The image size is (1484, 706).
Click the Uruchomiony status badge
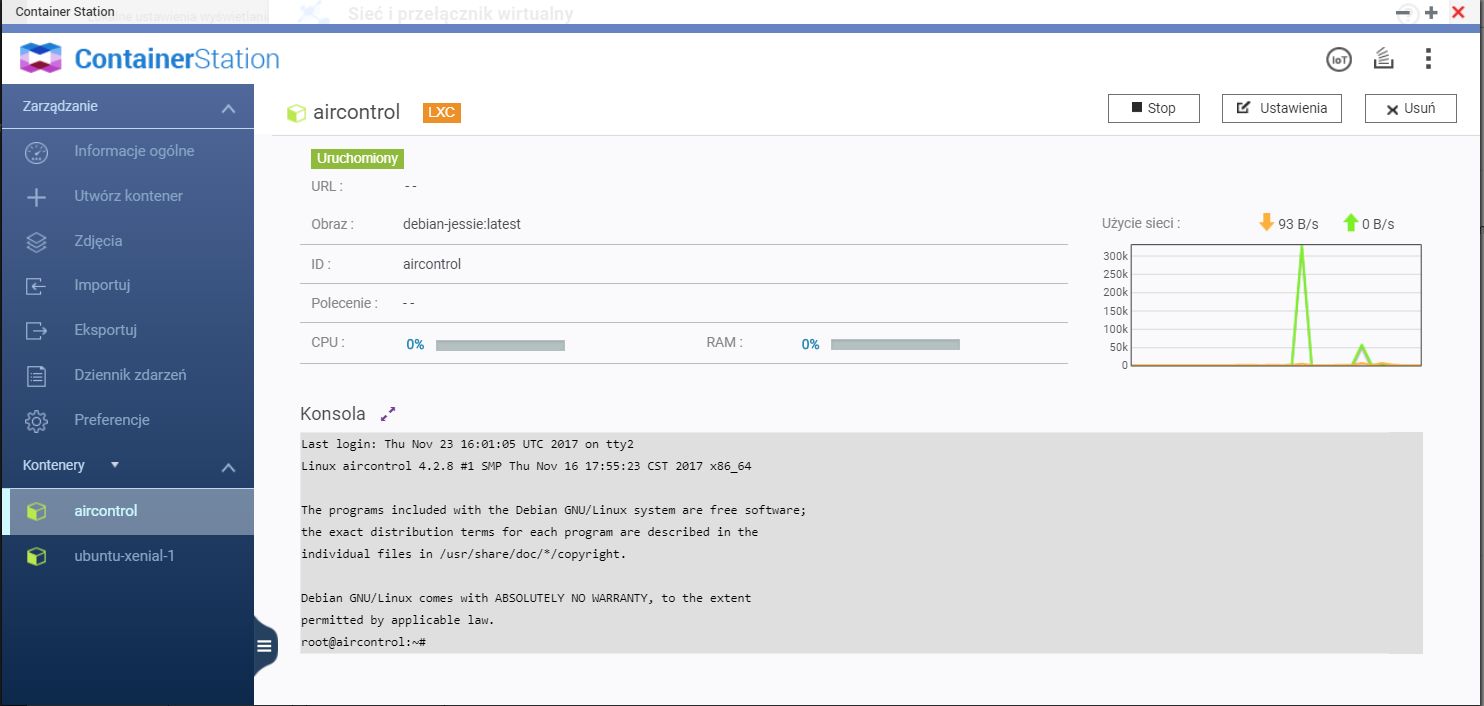click(x=357, y=158)
